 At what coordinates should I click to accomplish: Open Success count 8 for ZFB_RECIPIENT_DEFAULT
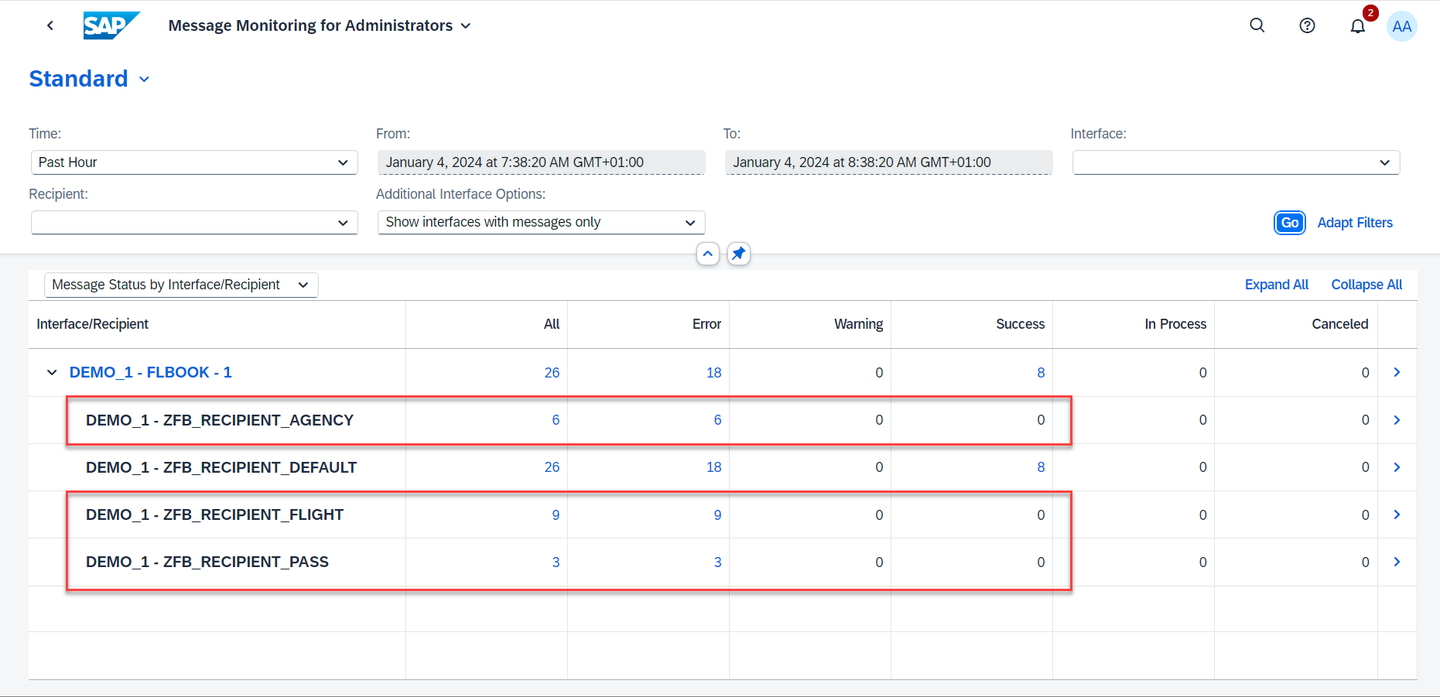point(1040,467)
